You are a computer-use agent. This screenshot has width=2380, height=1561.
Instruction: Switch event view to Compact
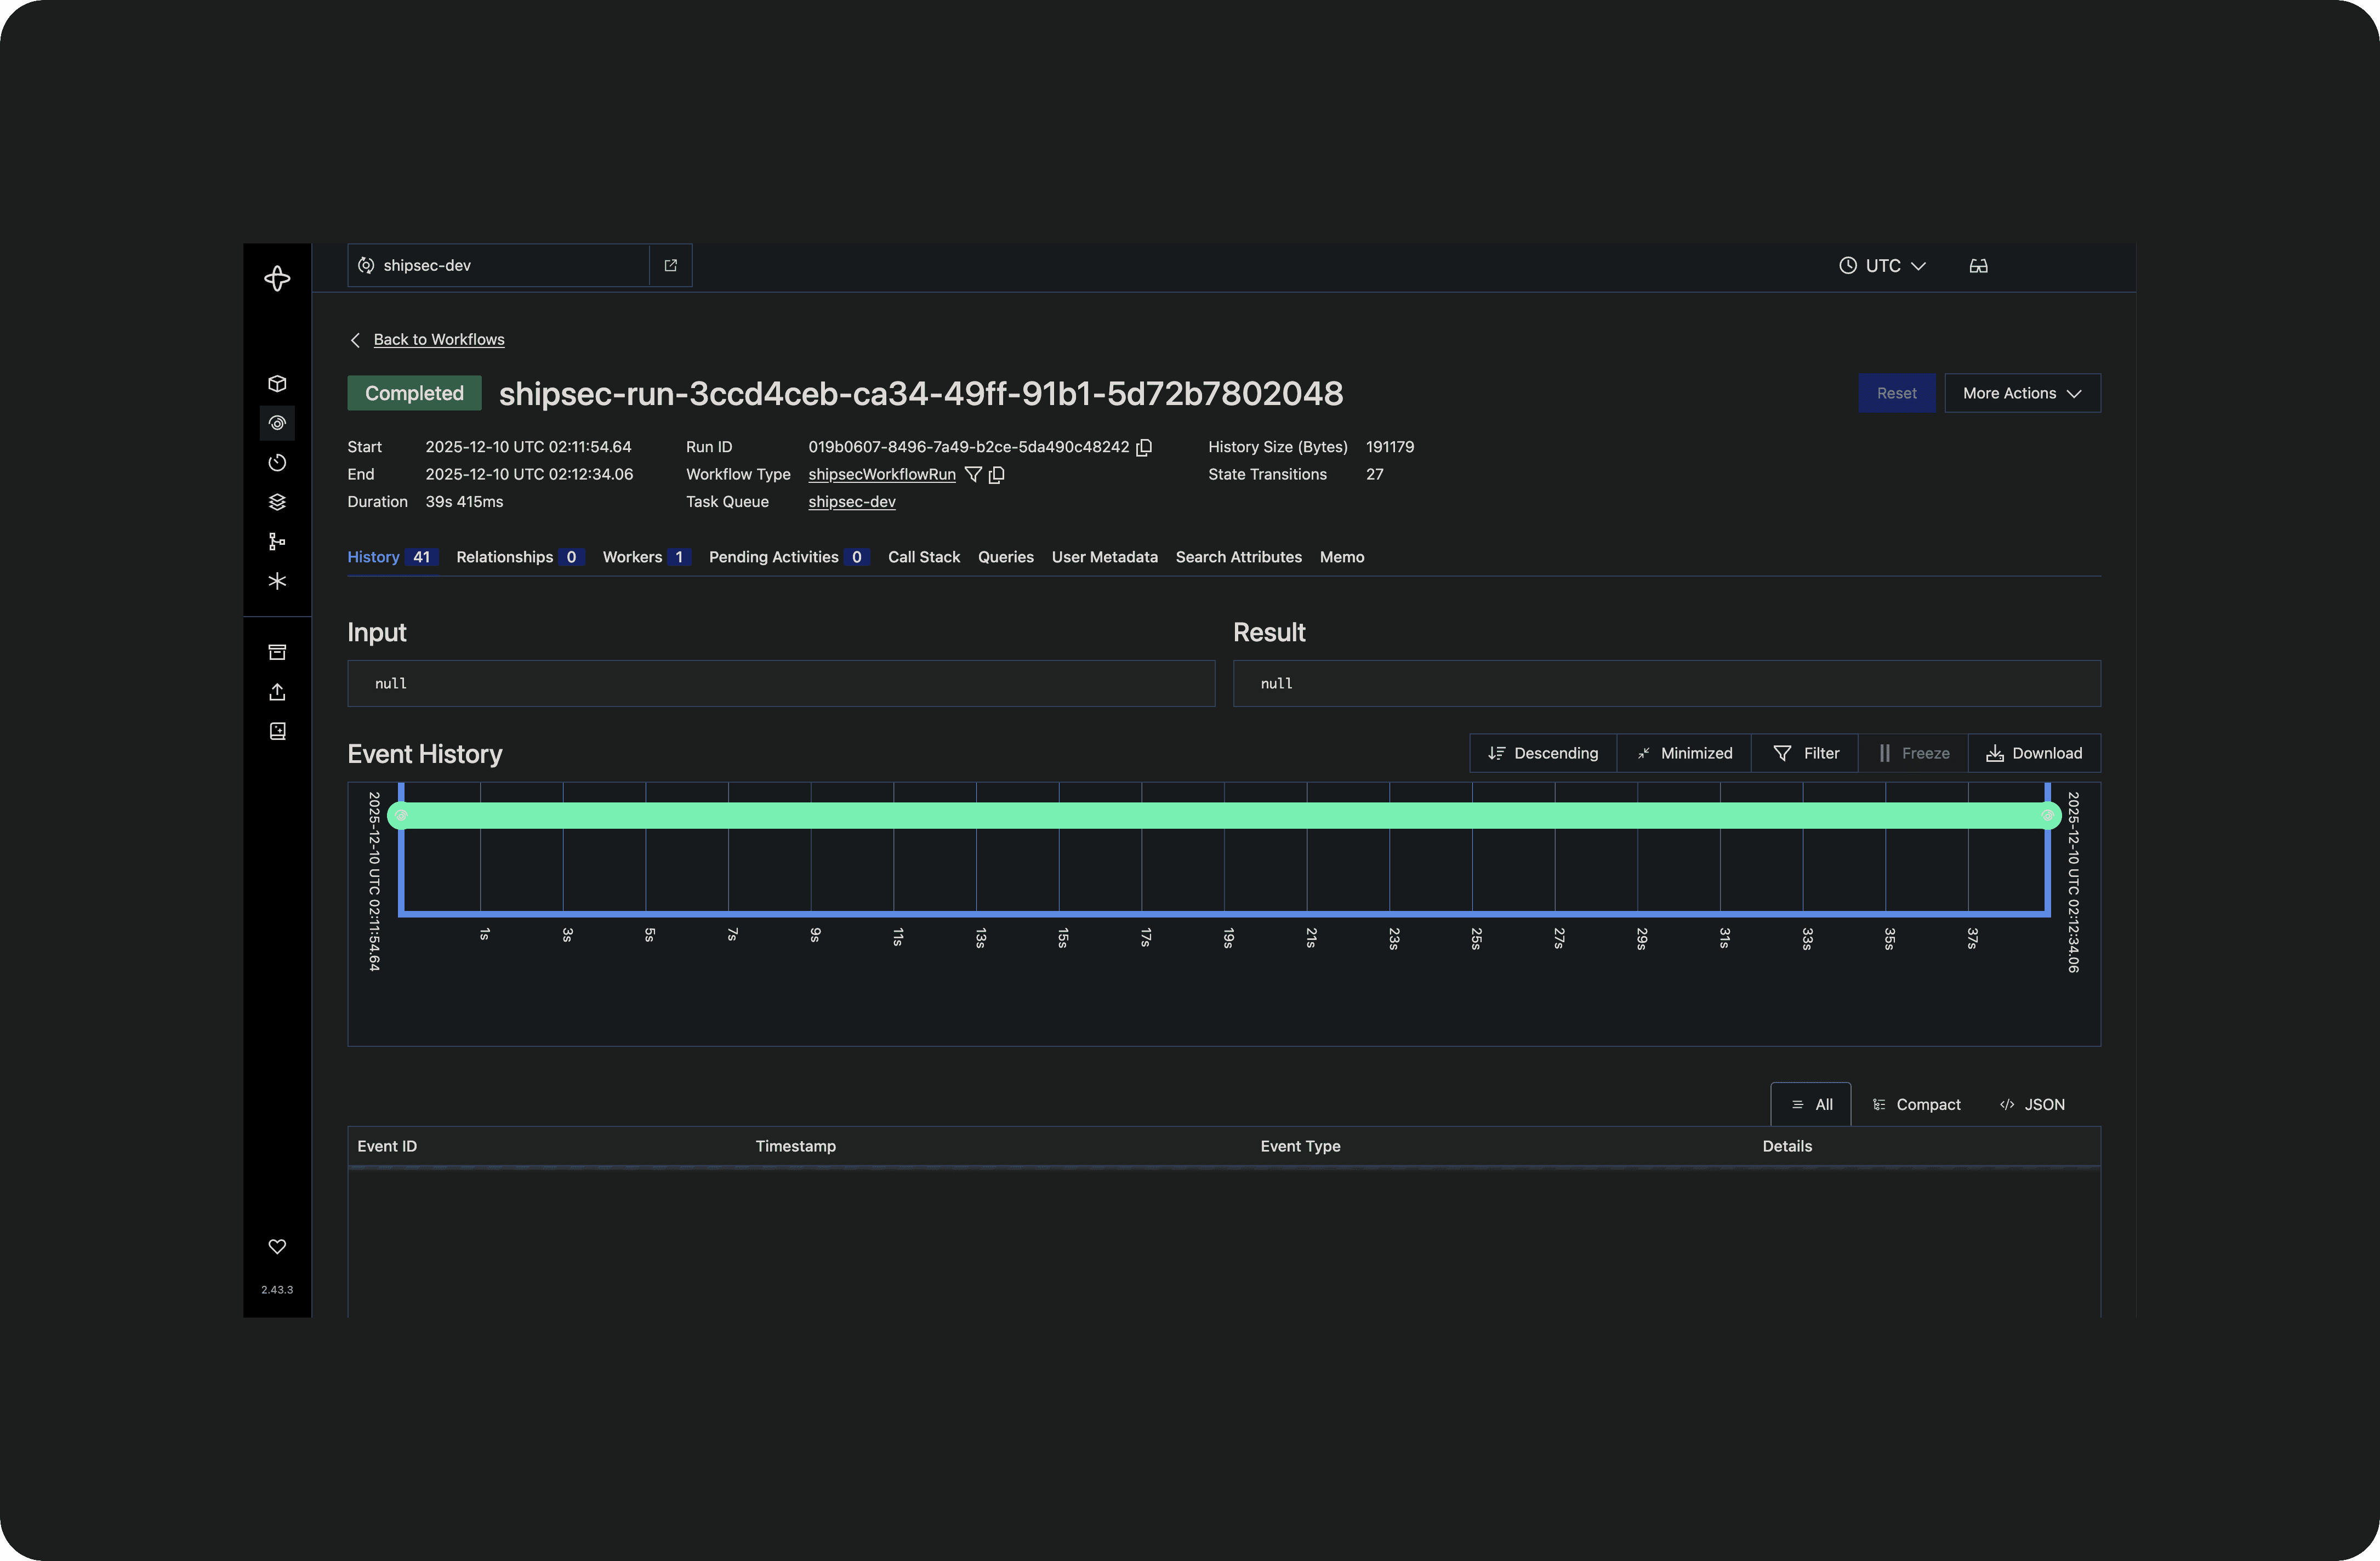click(x=1916, y=1104)
